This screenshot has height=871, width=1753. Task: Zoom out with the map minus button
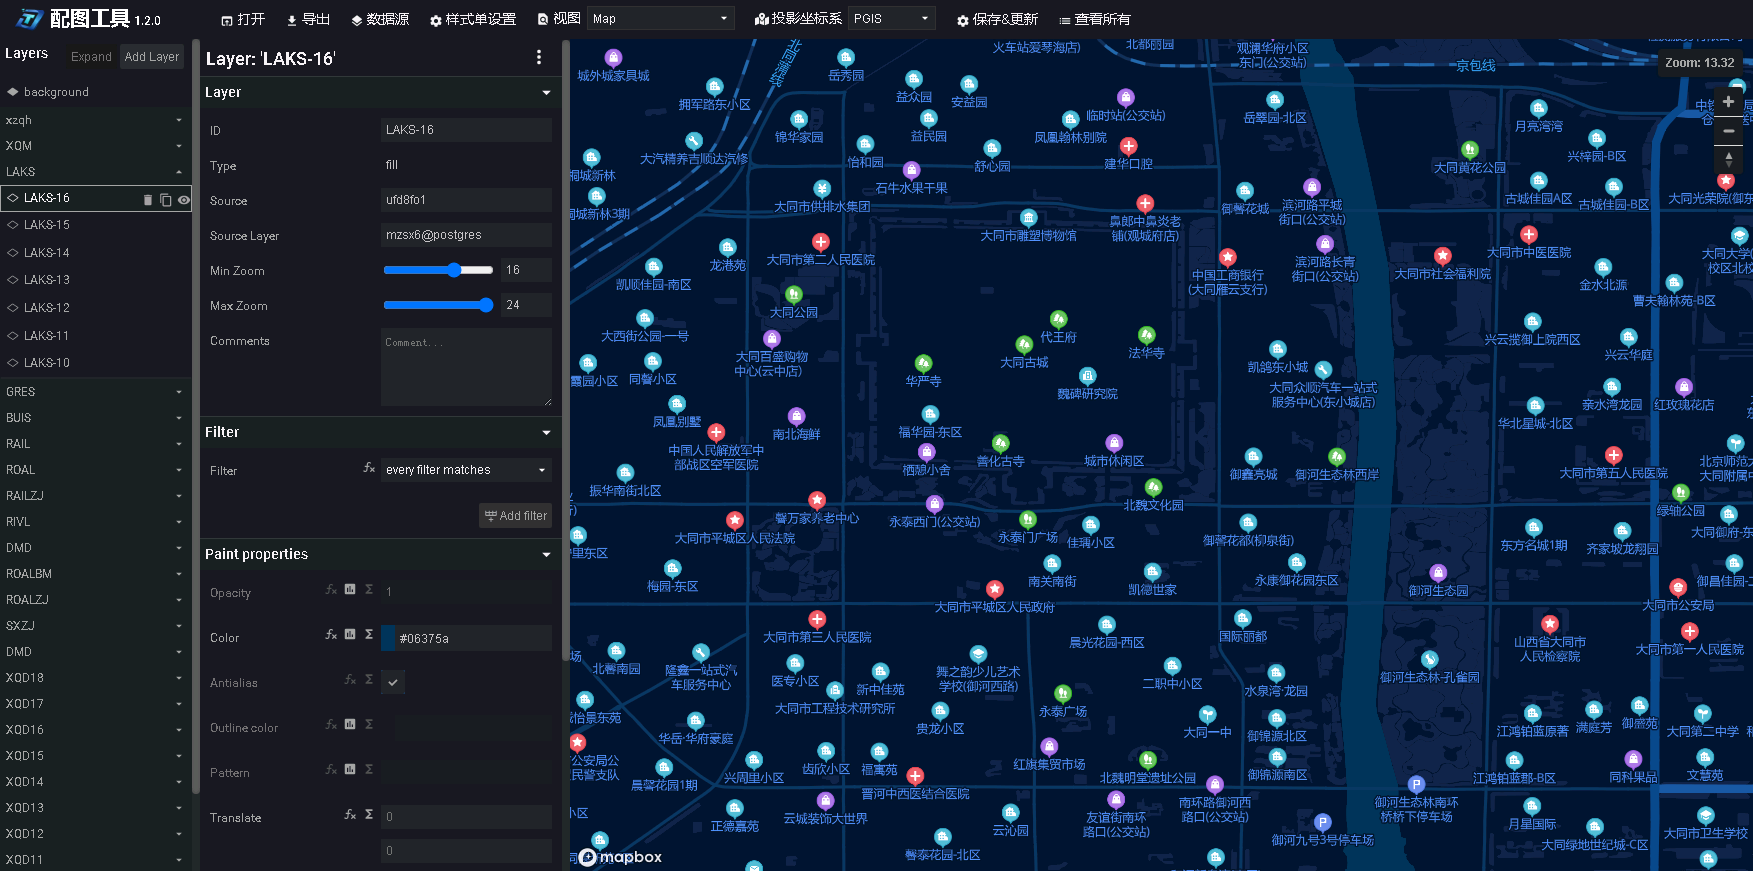pyautogui.click(x=1728, y=131)
